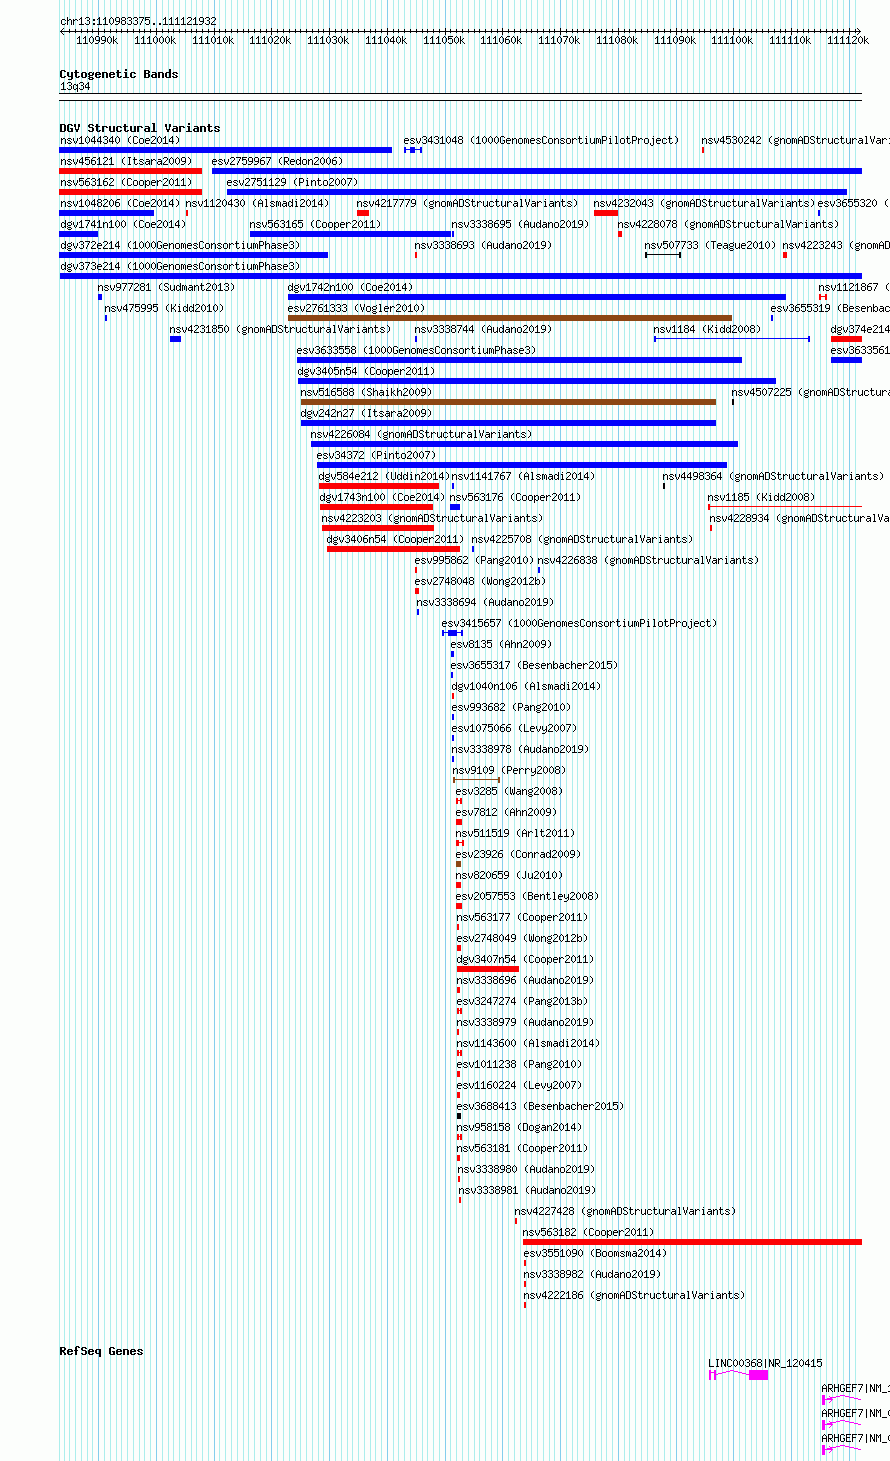Open variant esv995862 (Pang2010)
This screenshot has height=1461, width=890.
coord(475,560)
